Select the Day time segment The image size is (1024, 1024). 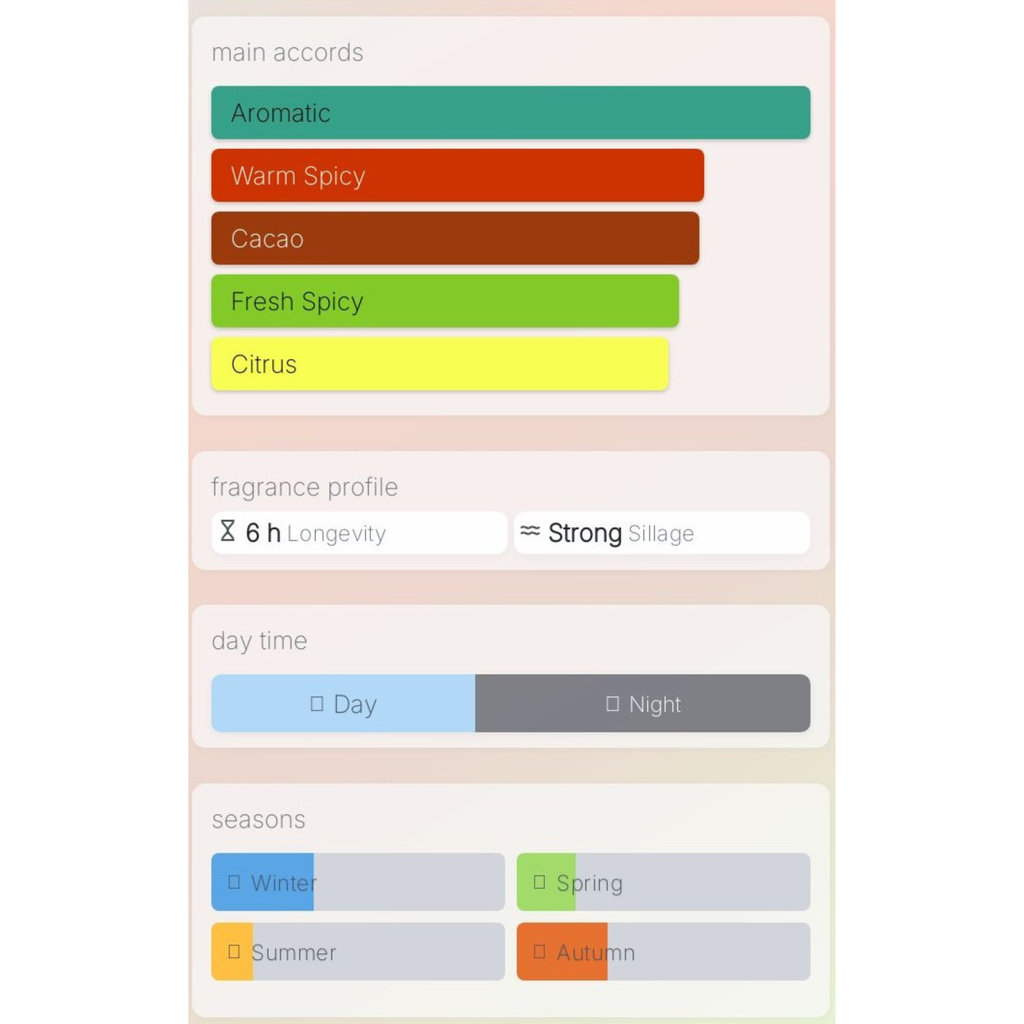(x=343, y=703)
